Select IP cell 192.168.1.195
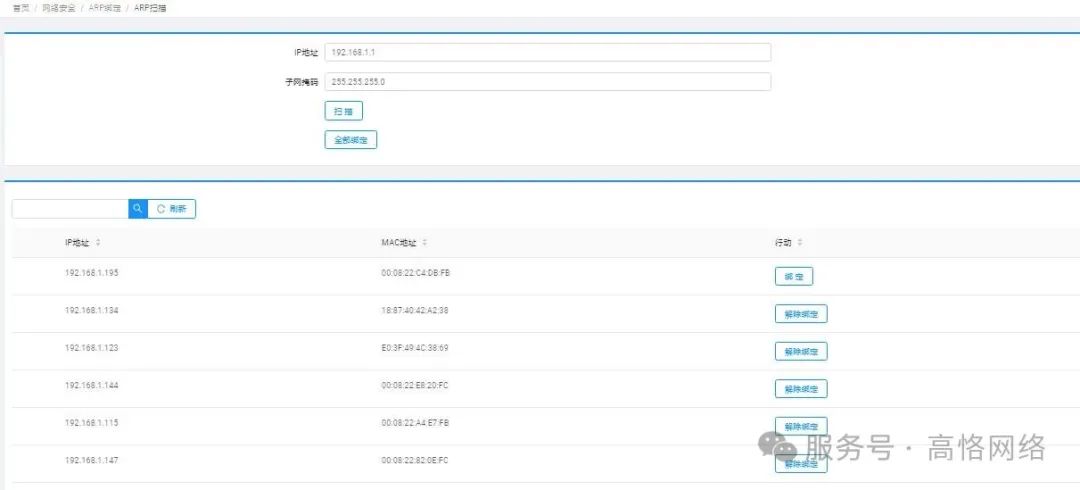 [92, 273]
